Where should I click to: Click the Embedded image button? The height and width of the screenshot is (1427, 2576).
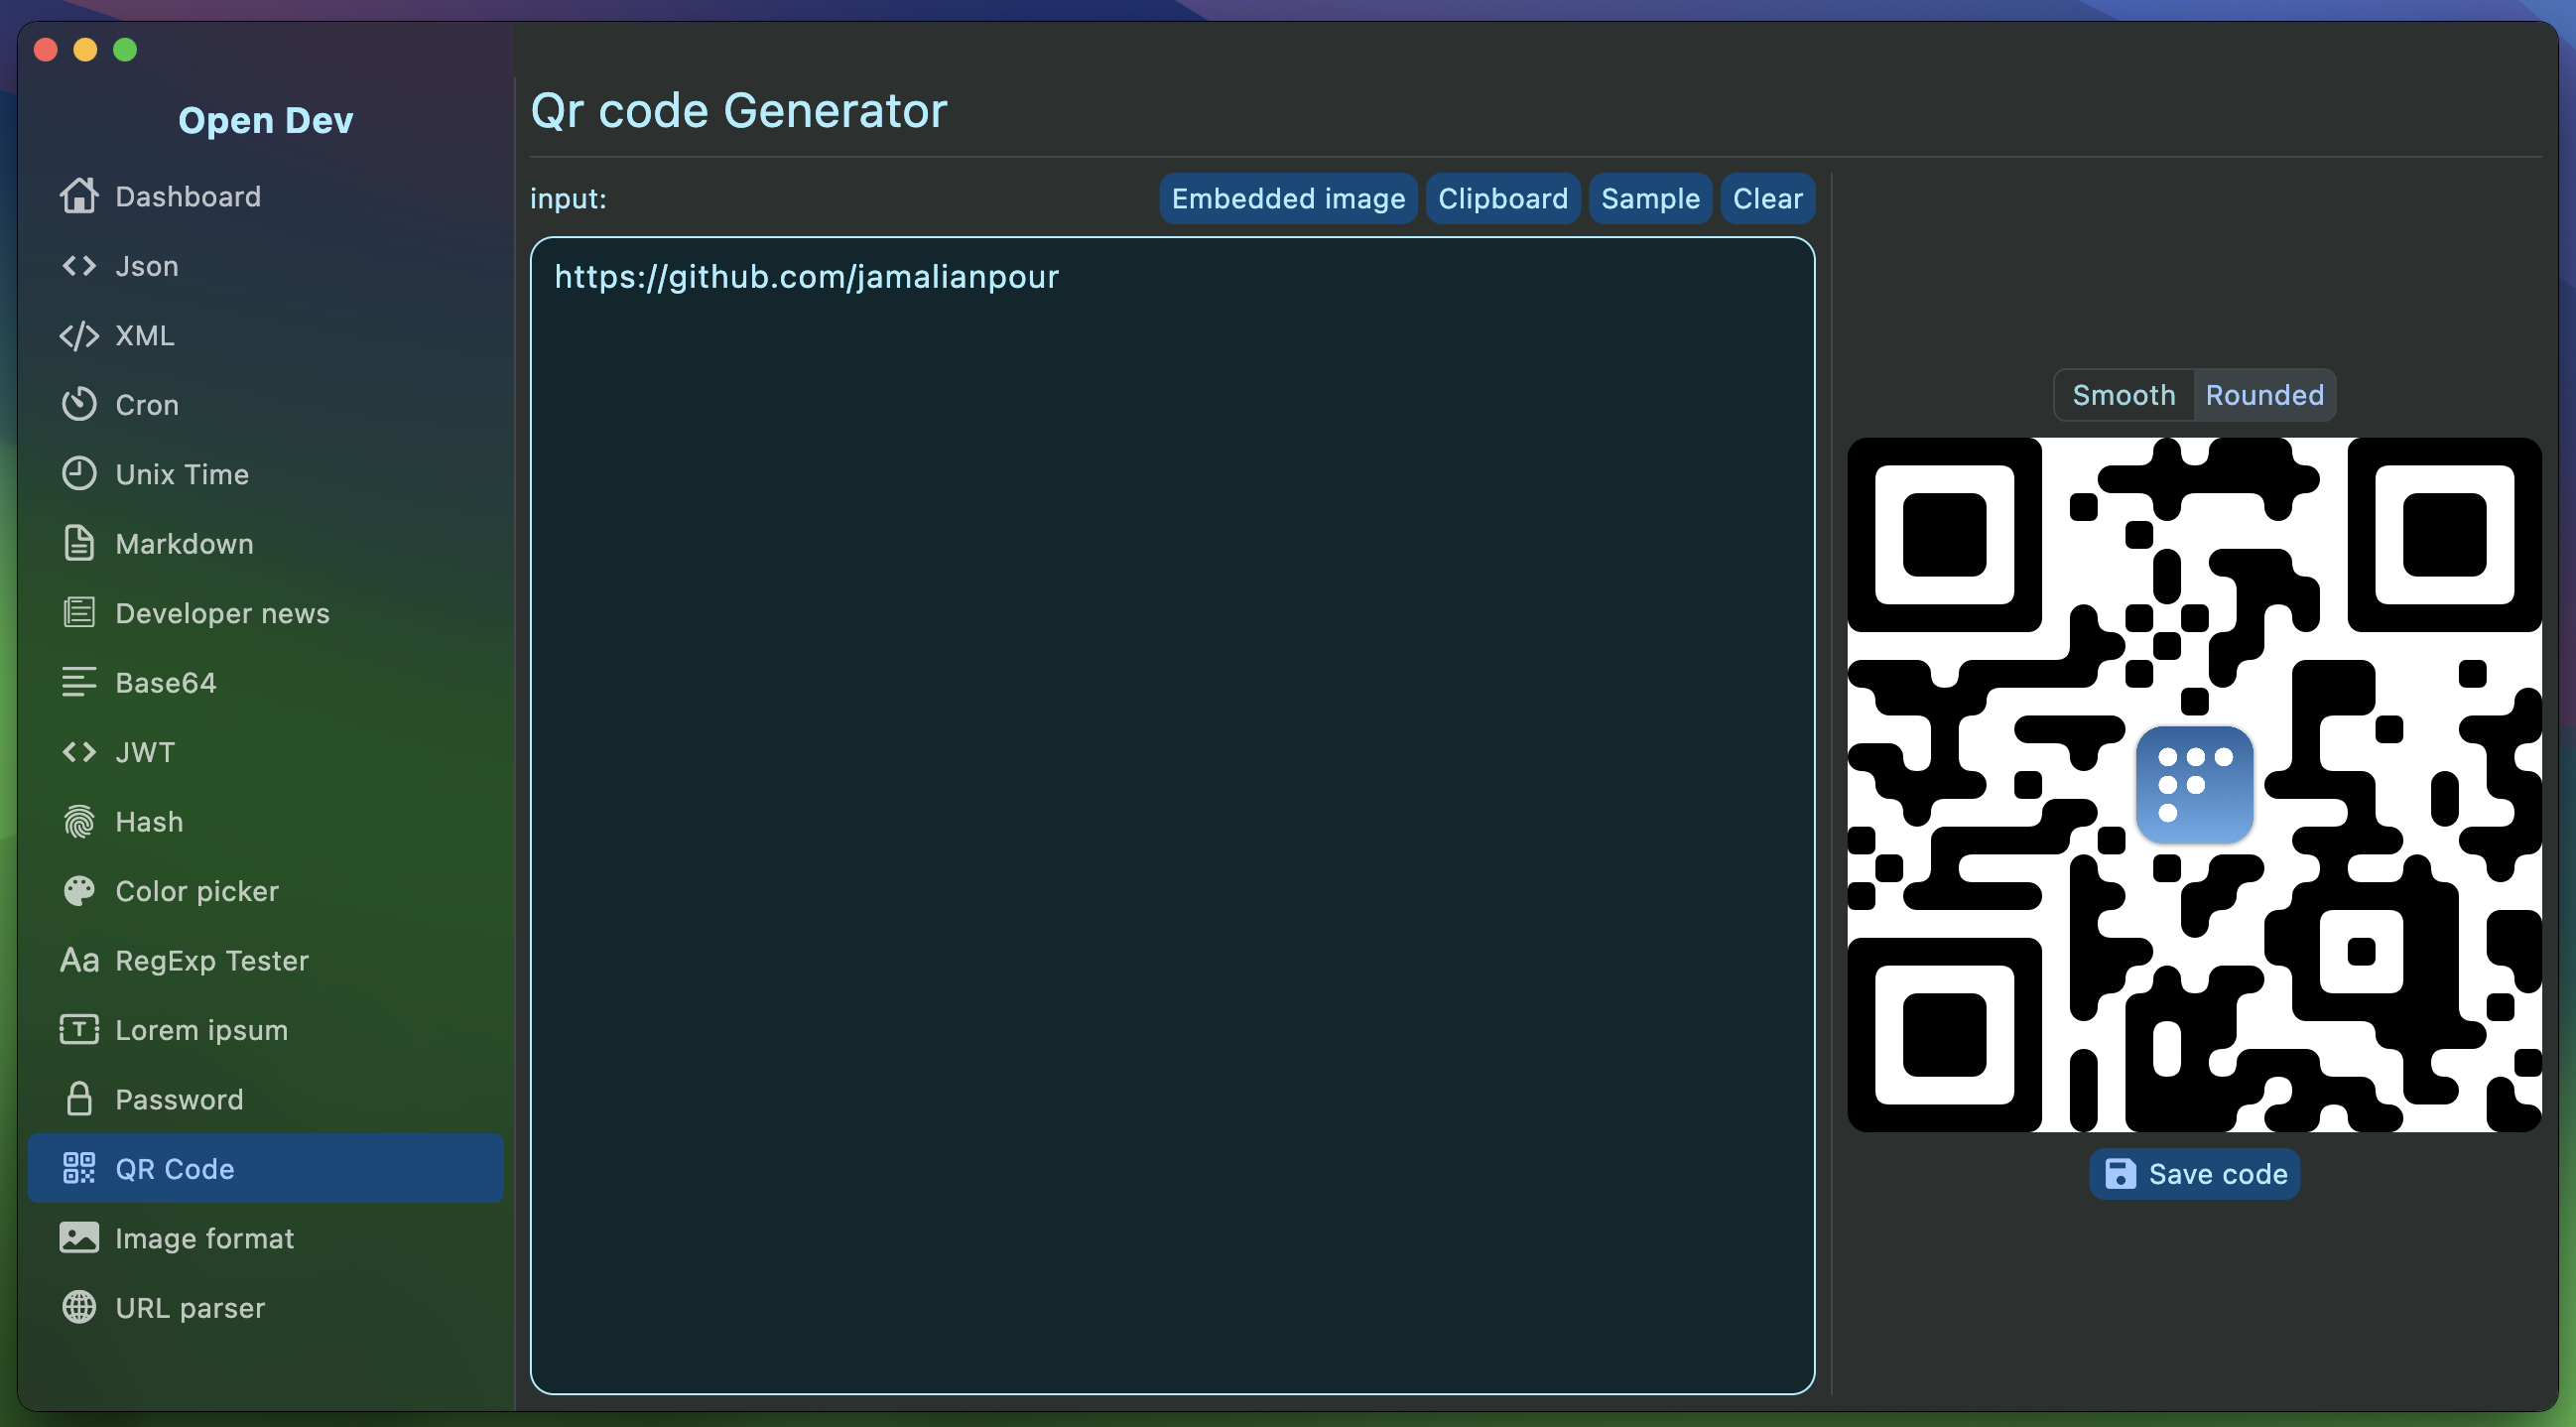pyautogui.click(x=1288, y=198)
